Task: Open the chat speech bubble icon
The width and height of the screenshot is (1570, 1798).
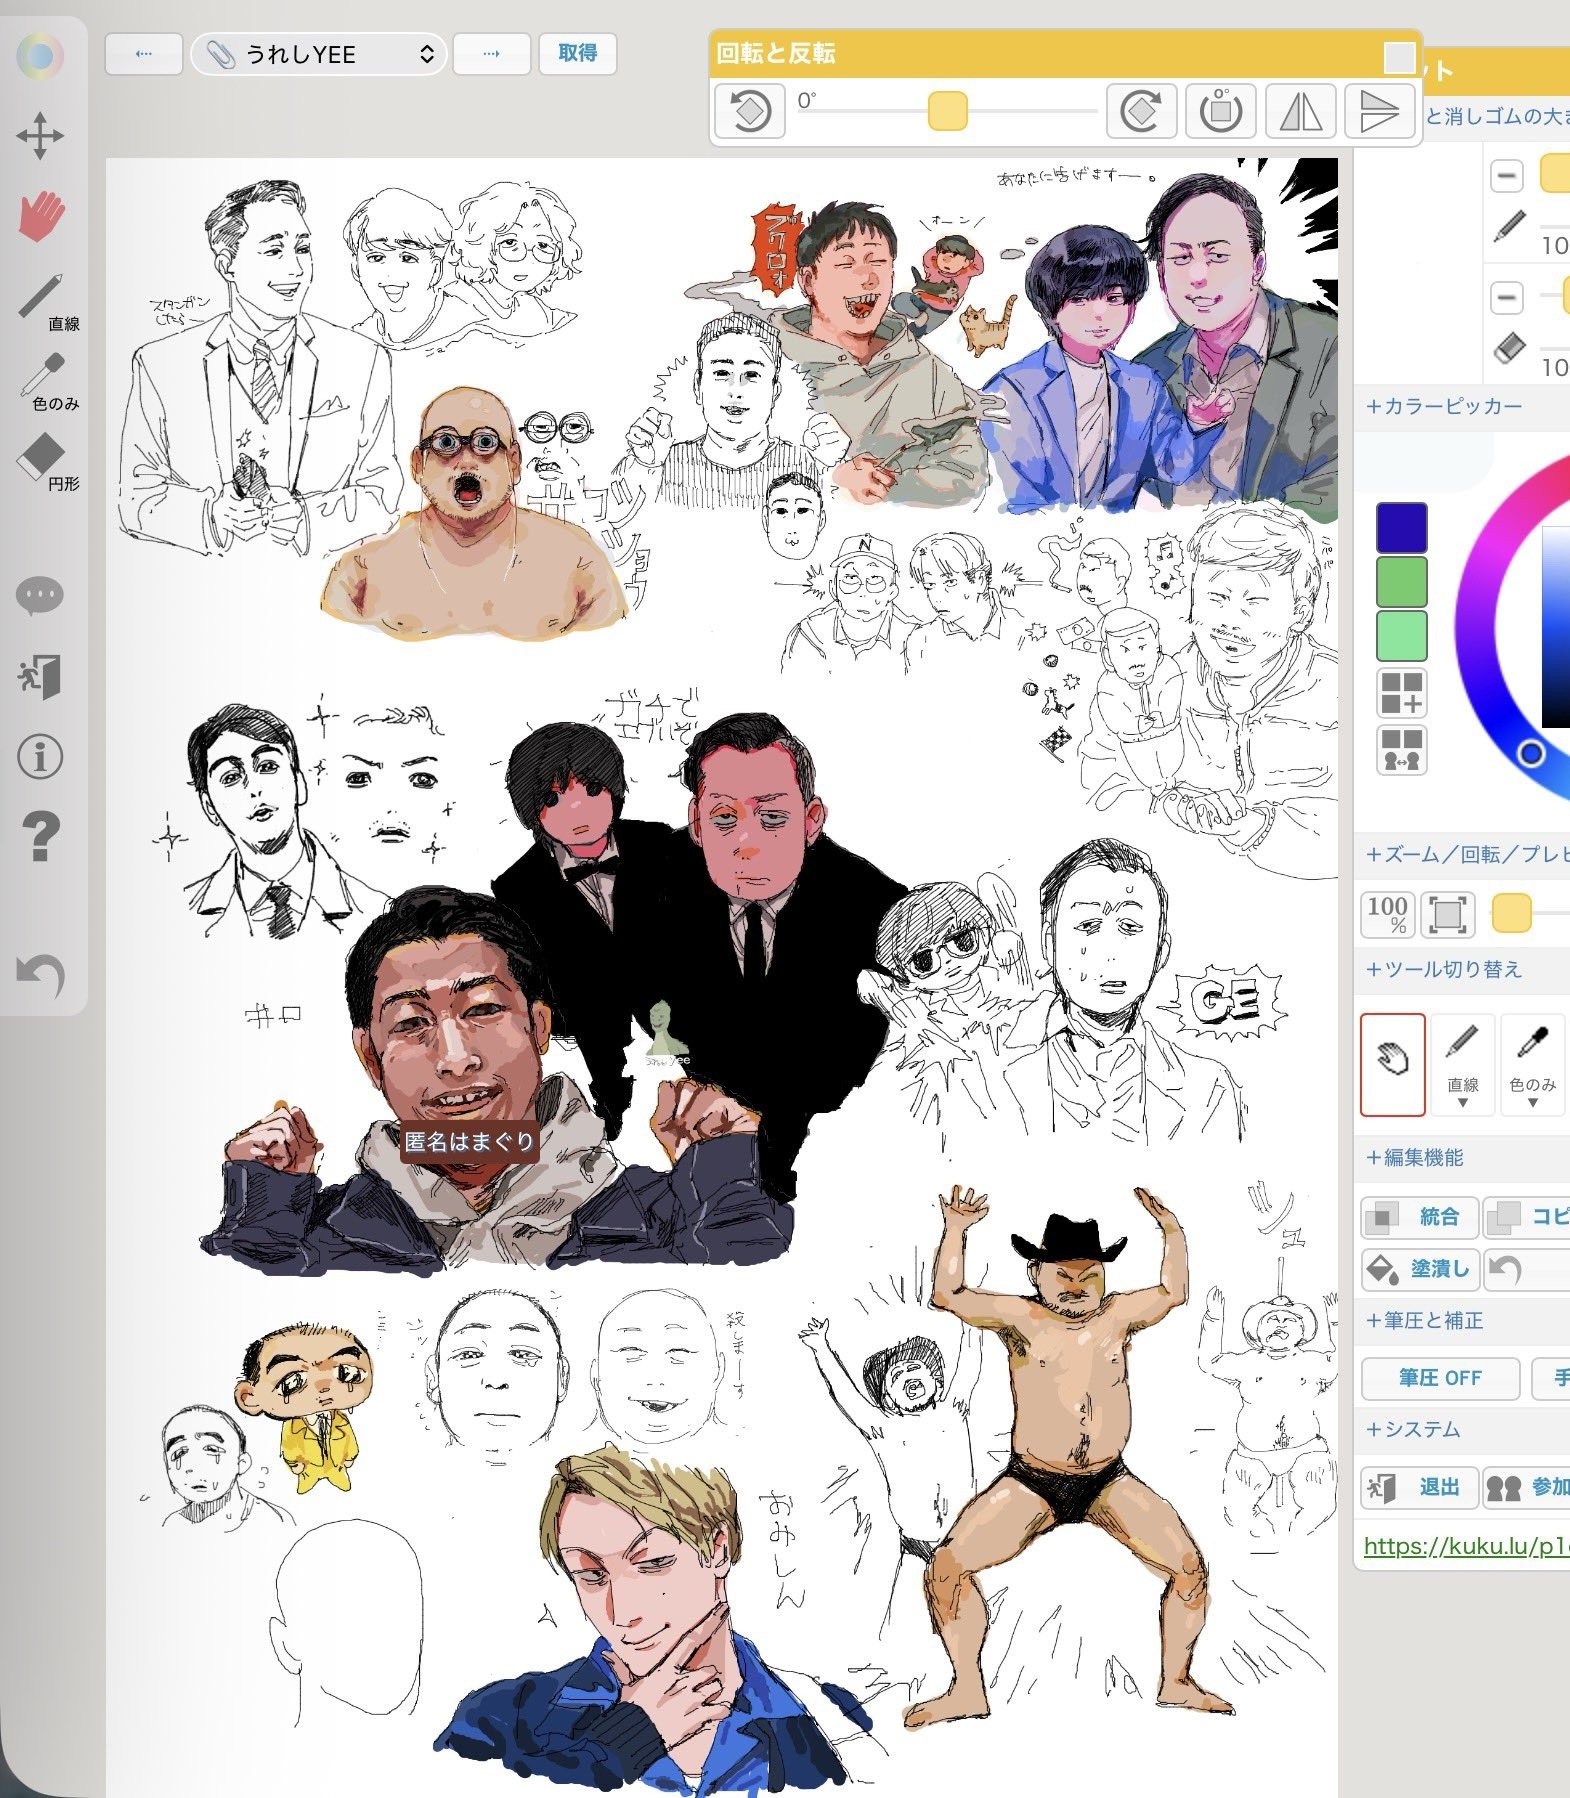Action: [40, 596]
